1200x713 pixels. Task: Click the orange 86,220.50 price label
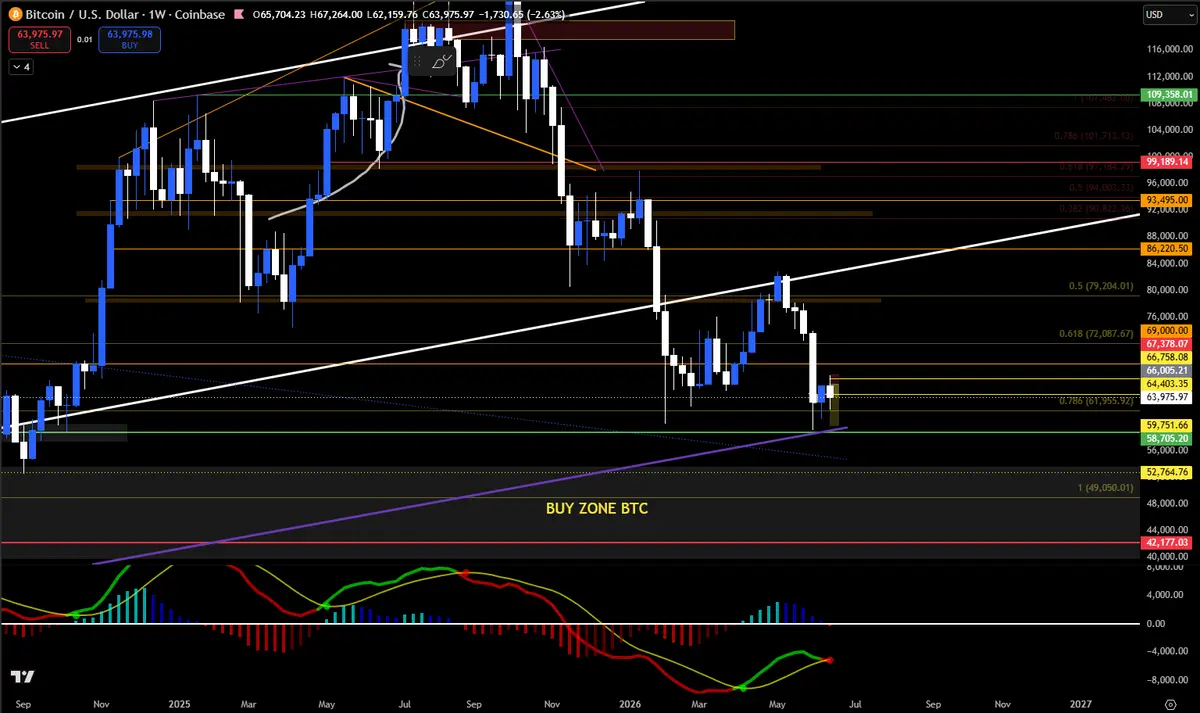coord(1168,247)
